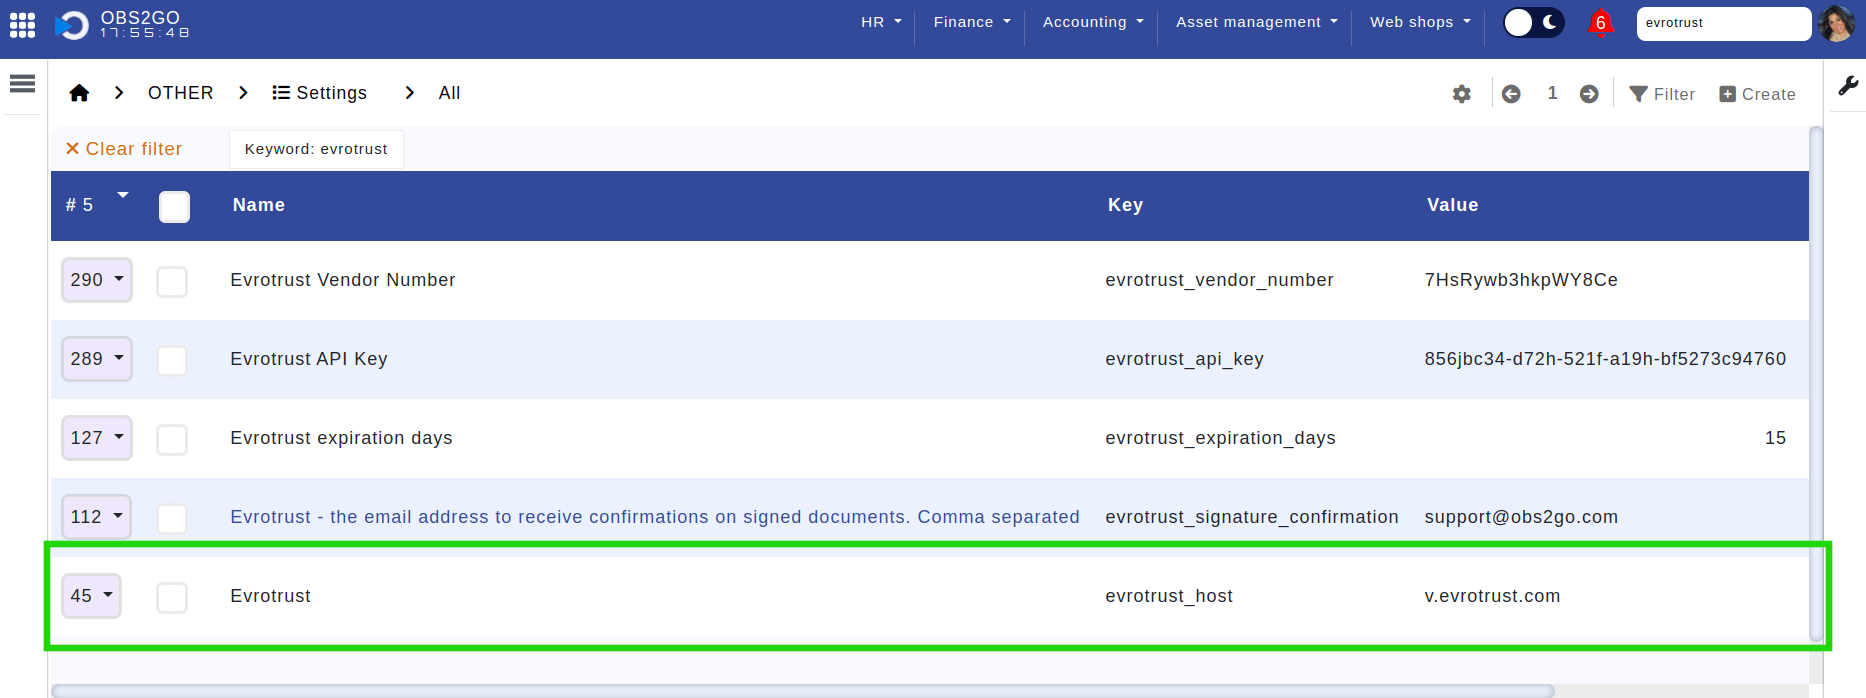1866x698 pixels.
Task: Click the Keyword: evrotrust filter tag
Action: [x=316, y=149]
